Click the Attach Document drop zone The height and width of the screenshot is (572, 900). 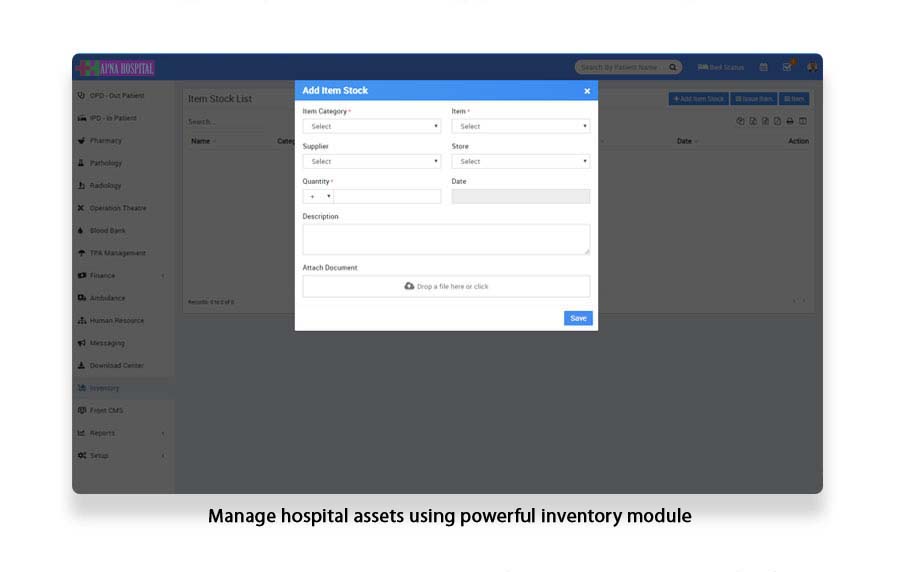(446, 286)
